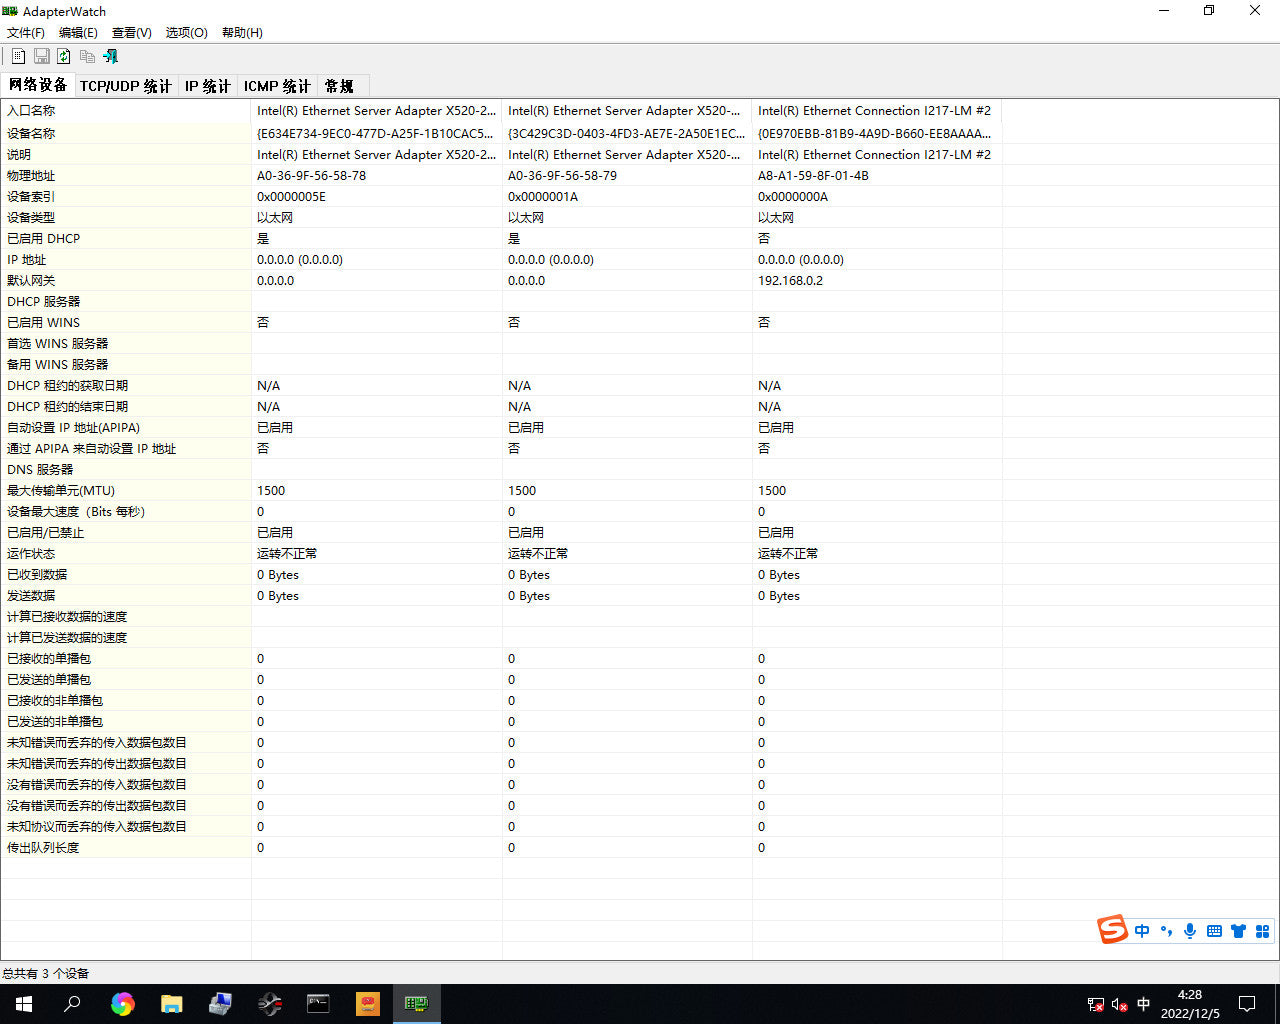Open the 文件(F) menu
Image resolution: width=1280 pixels, height=1024 pixels.
(26, 32)
